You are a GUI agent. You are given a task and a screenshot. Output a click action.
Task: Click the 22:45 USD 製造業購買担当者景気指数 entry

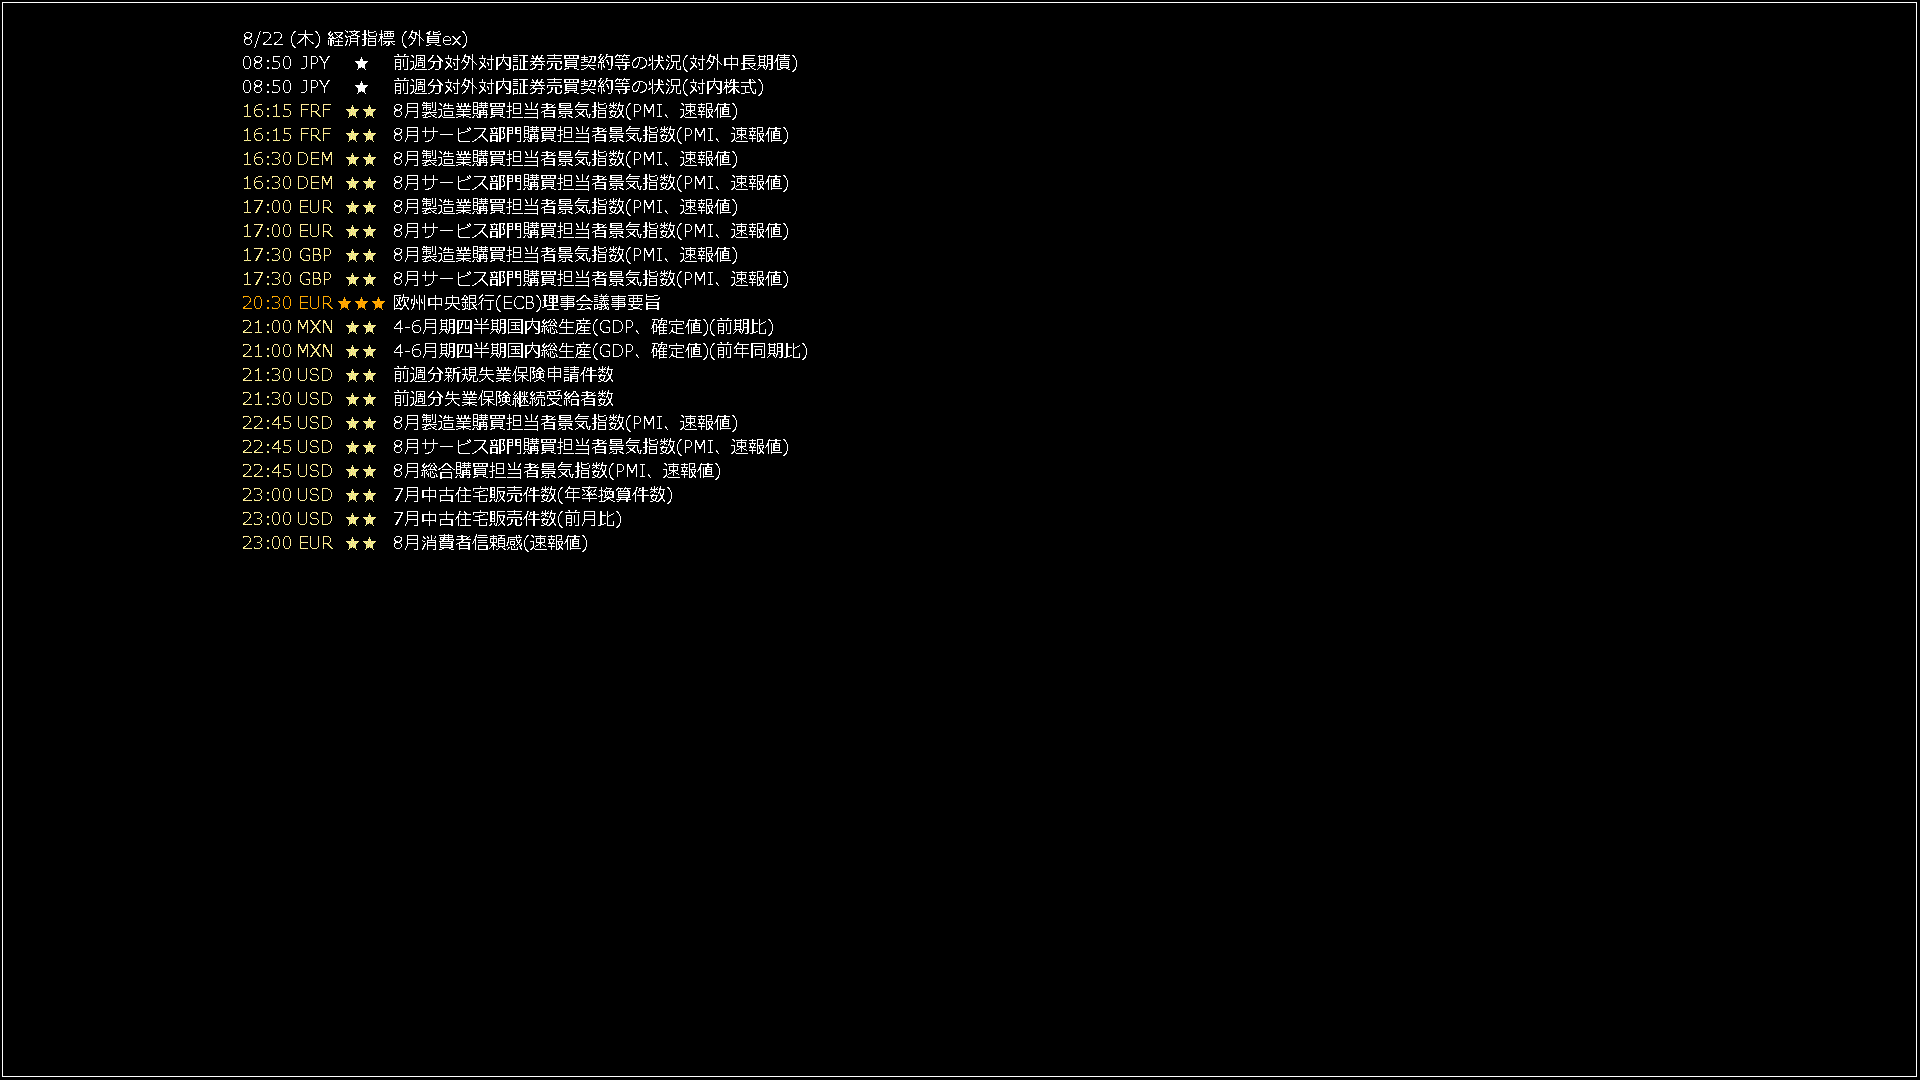coord(565,423)
